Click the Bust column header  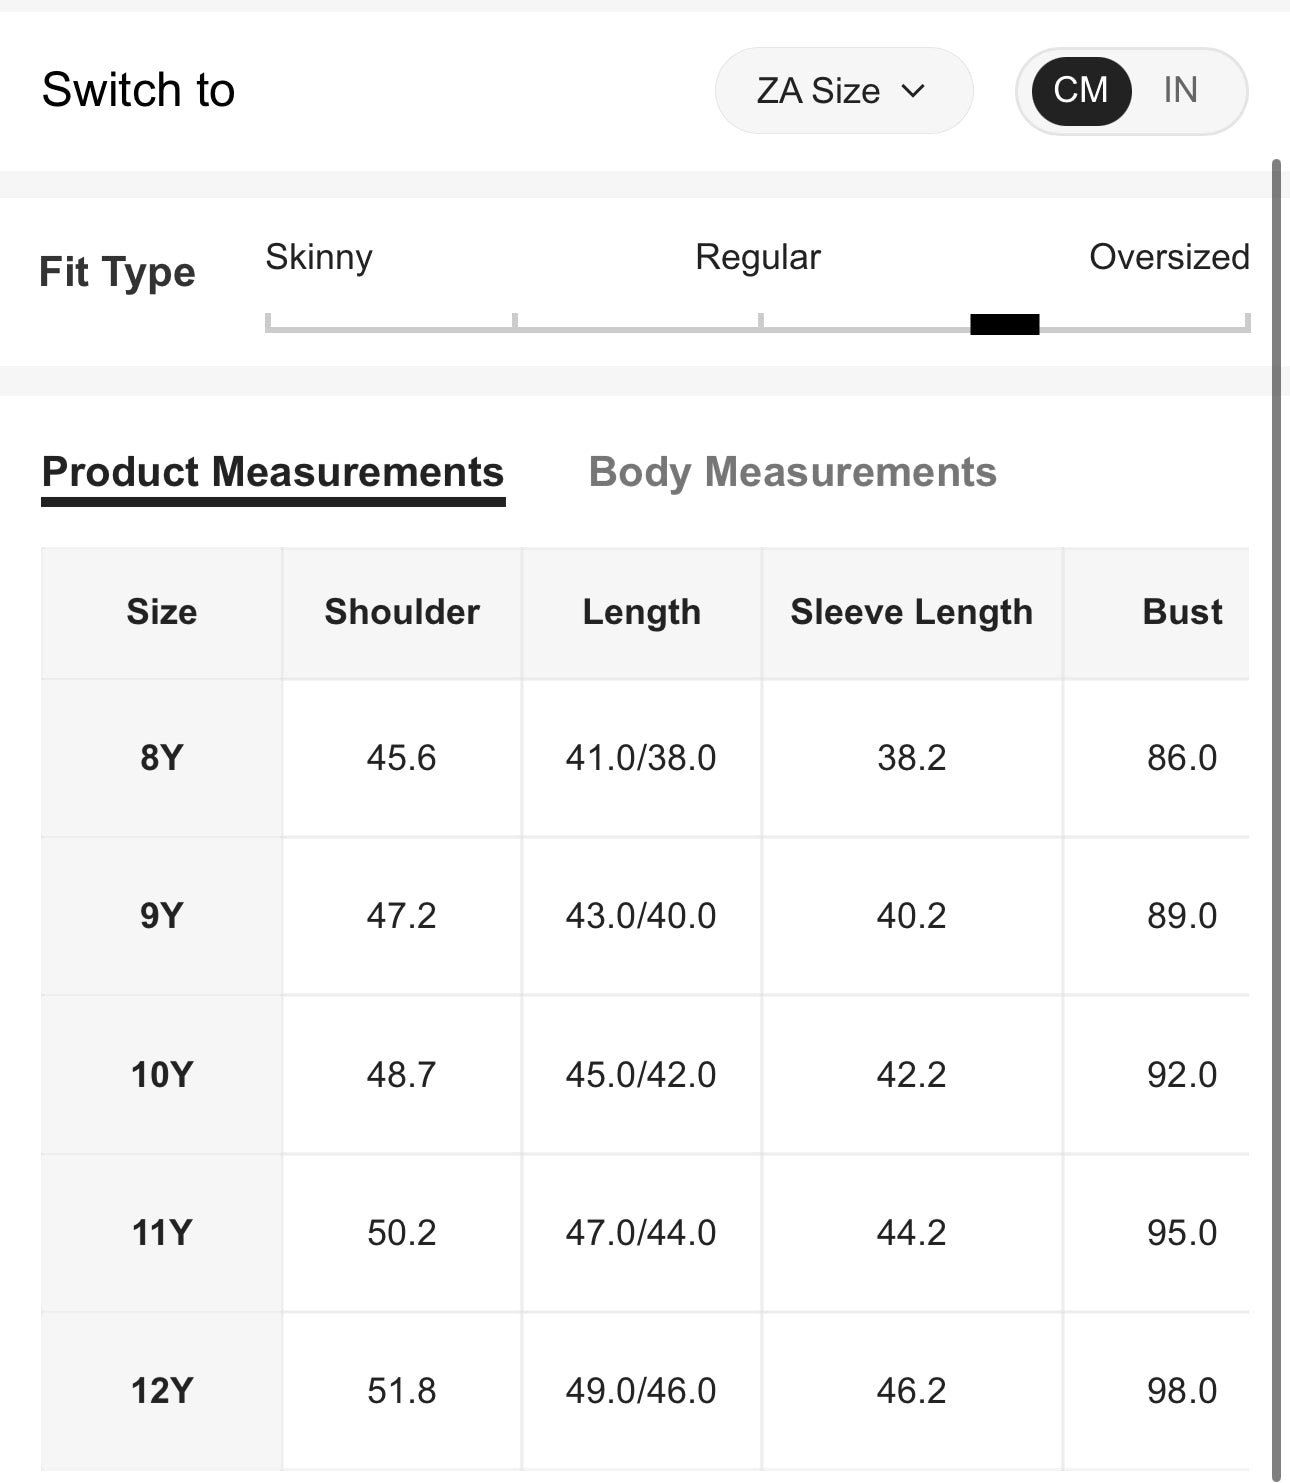(1181, 612)
